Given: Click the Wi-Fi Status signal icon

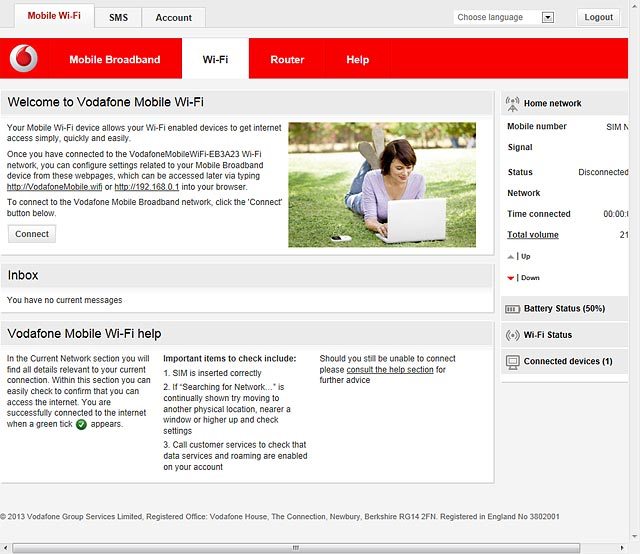Looking at the screenshot, I should [x=512, y=335].
